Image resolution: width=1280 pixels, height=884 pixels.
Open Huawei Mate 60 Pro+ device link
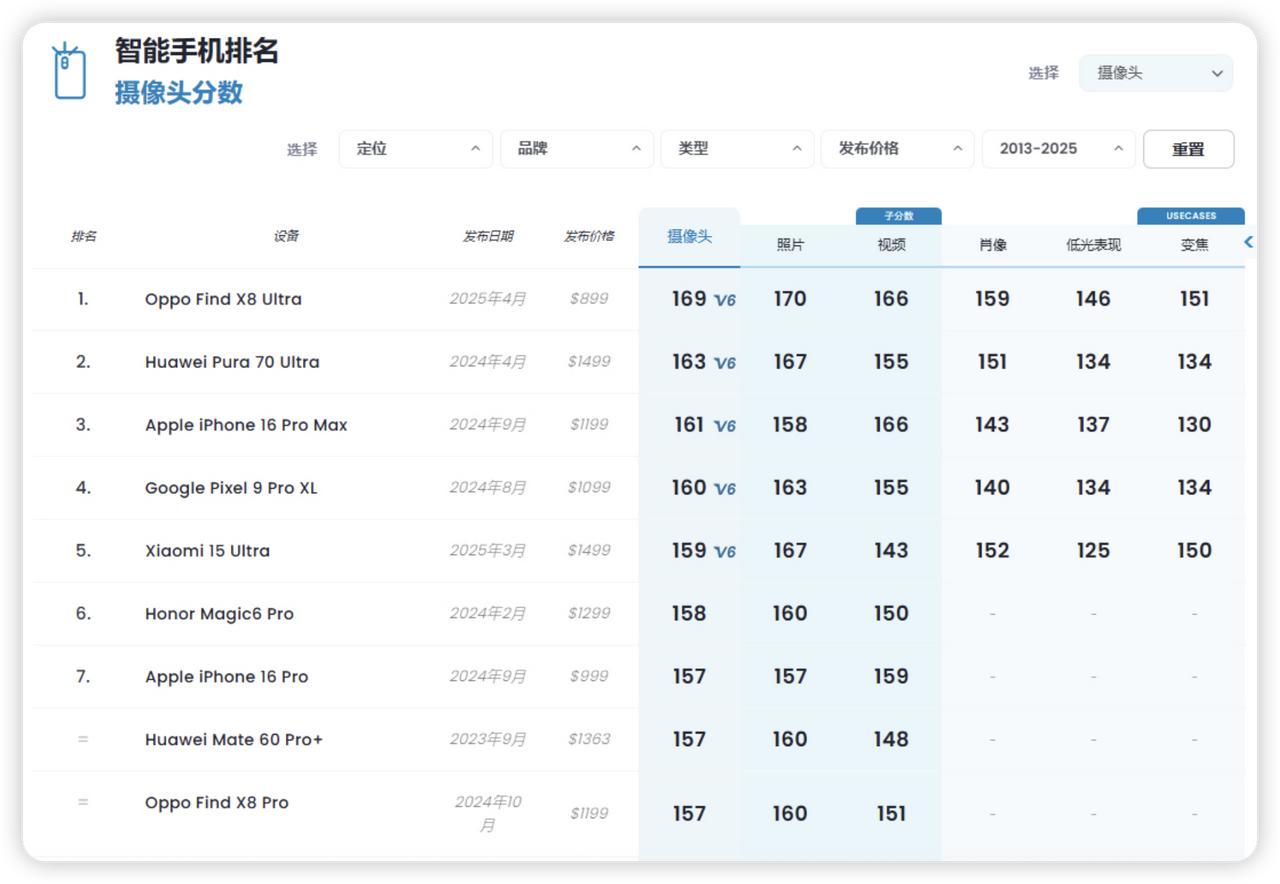coord(234,740)
